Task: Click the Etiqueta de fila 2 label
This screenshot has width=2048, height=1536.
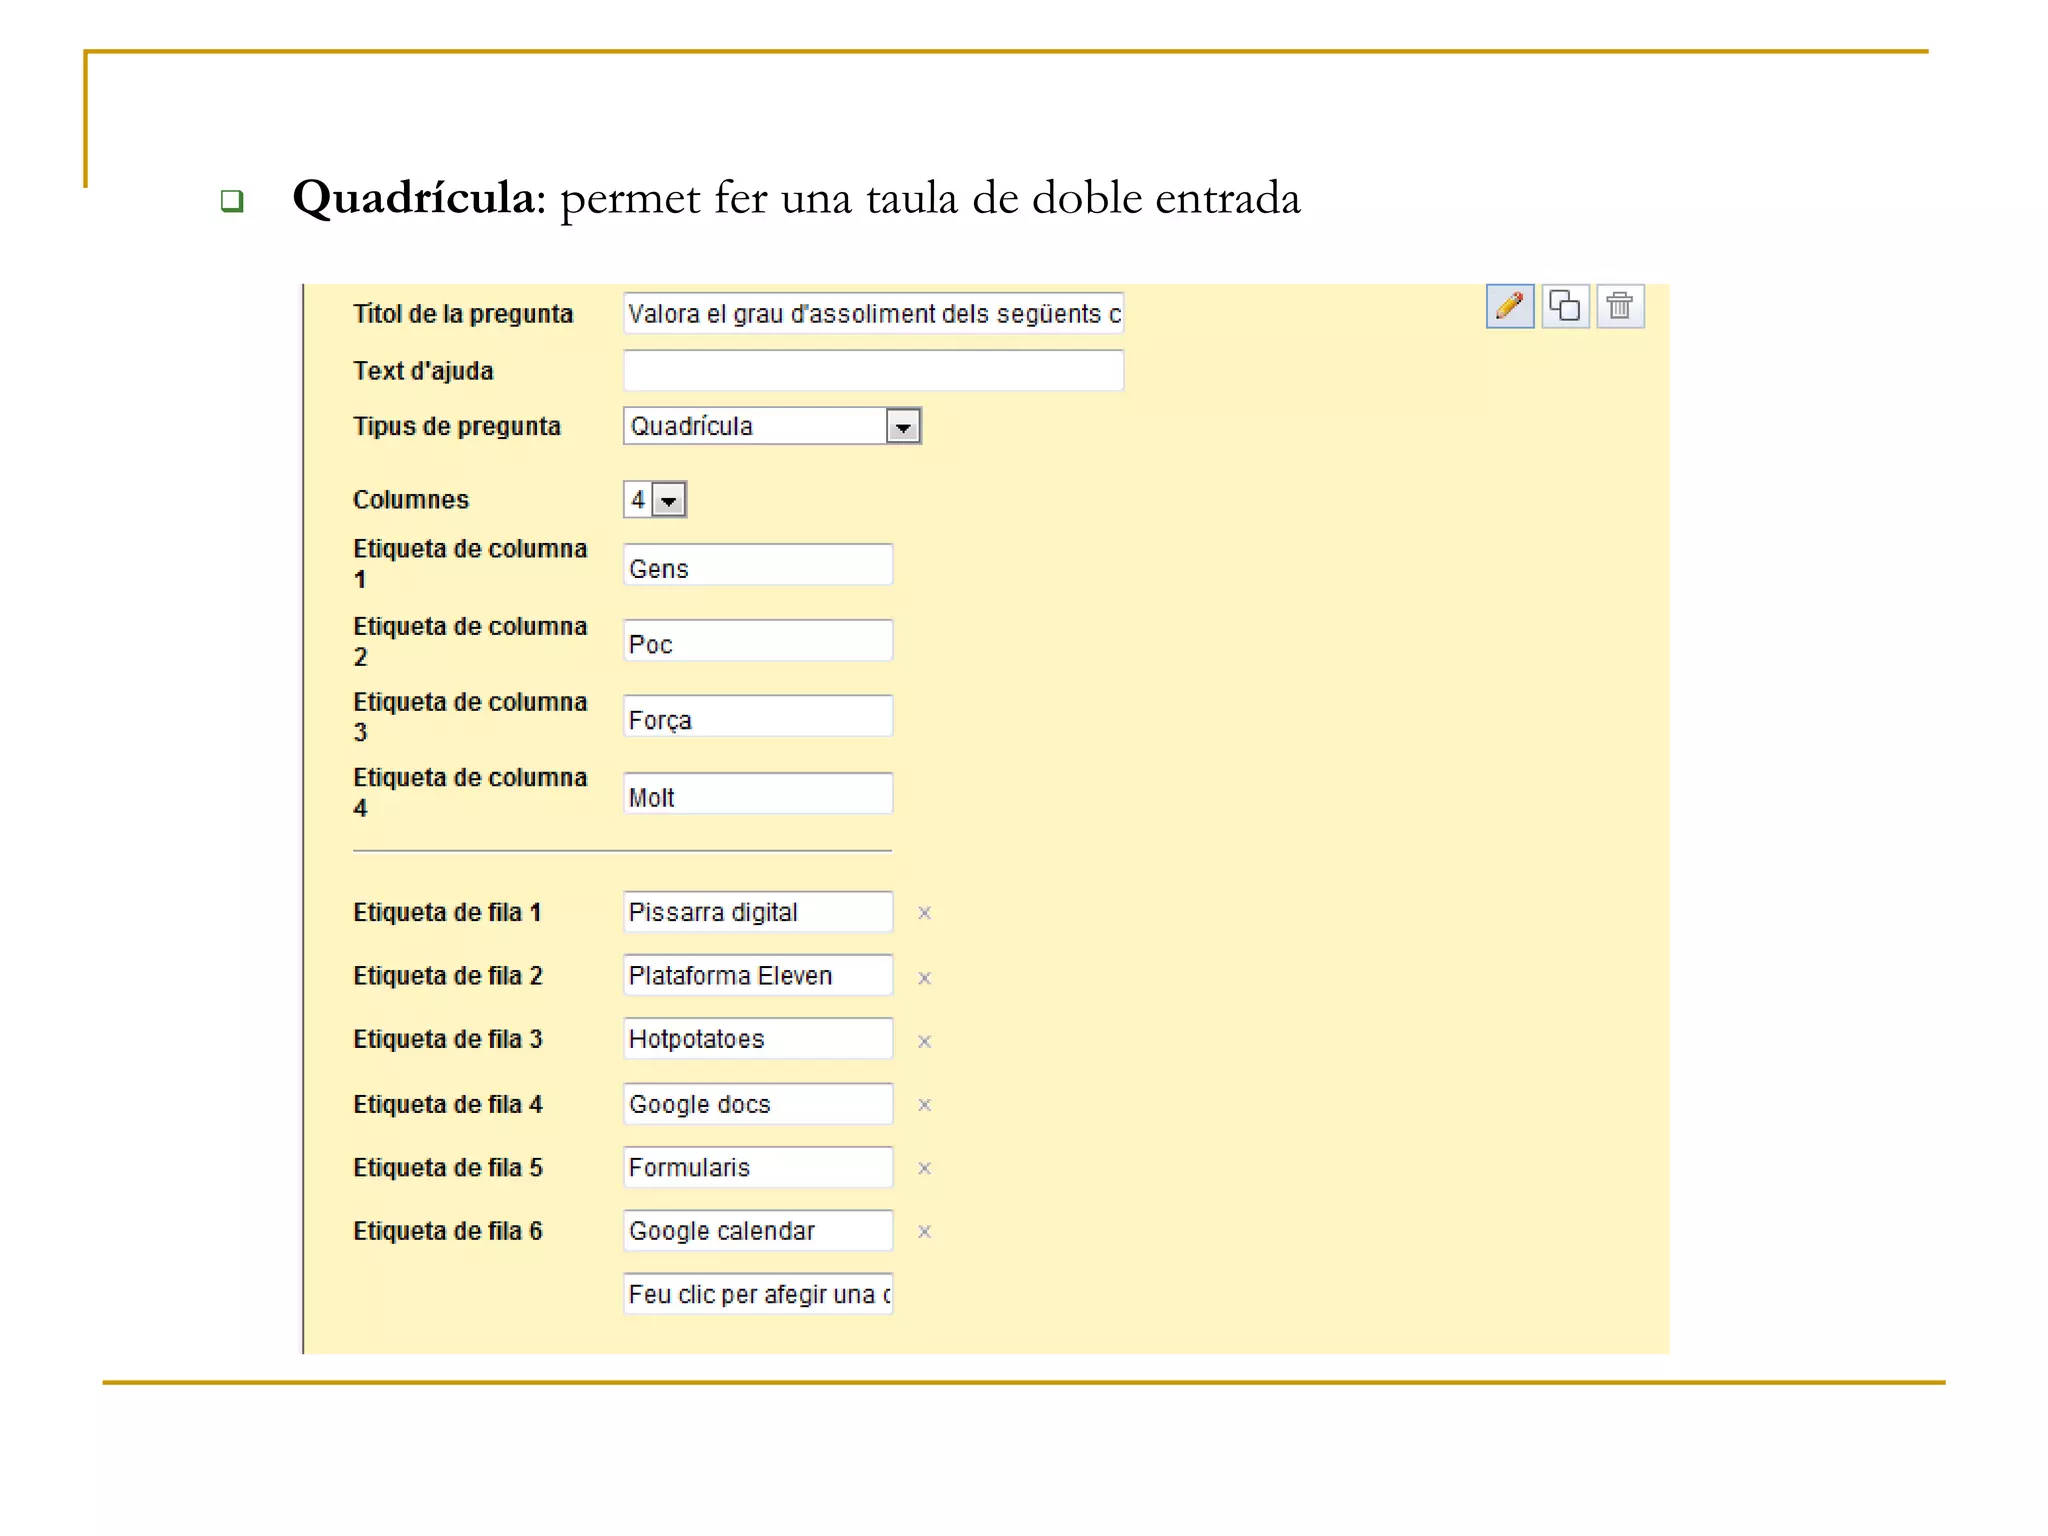Action: click(448, 976)
